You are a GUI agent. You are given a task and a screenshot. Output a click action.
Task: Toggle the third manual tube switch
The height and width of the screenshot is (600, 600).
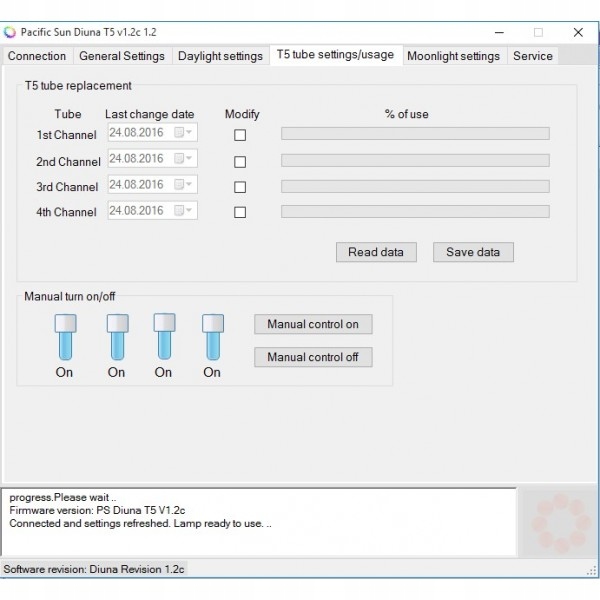point(165,336)
